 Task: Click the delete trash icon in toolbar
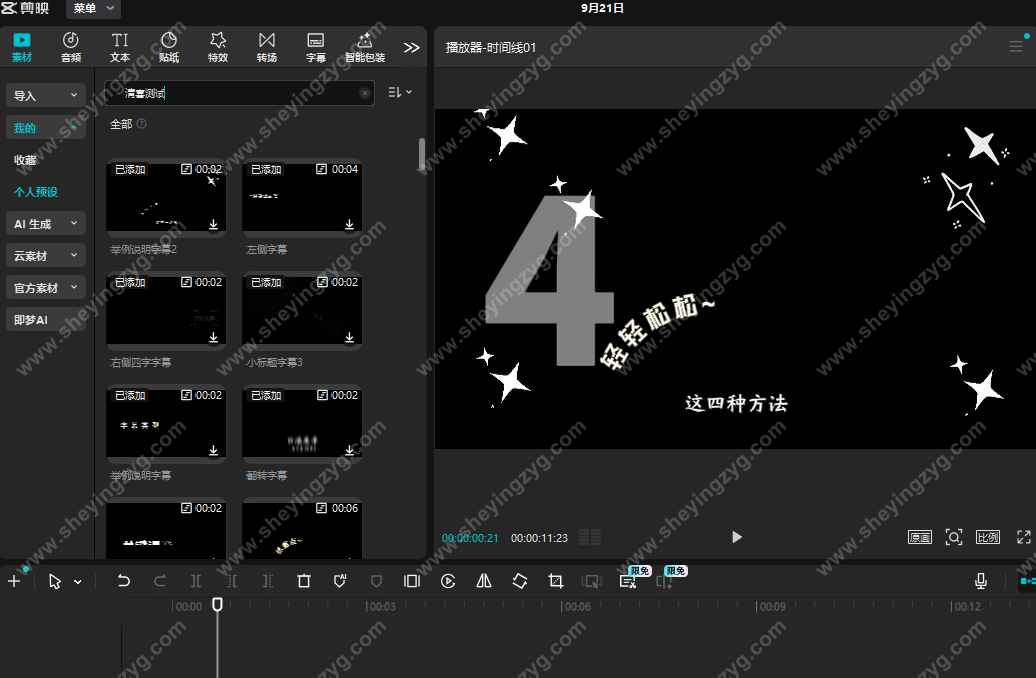point(304,581)
